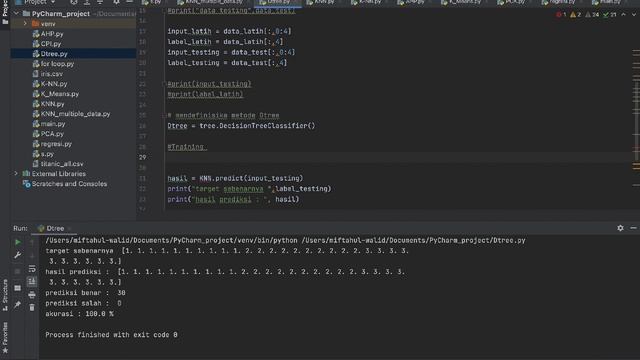
Task: Click the 'hasil = KNN.predict' code line
Action: coord(235,178)
